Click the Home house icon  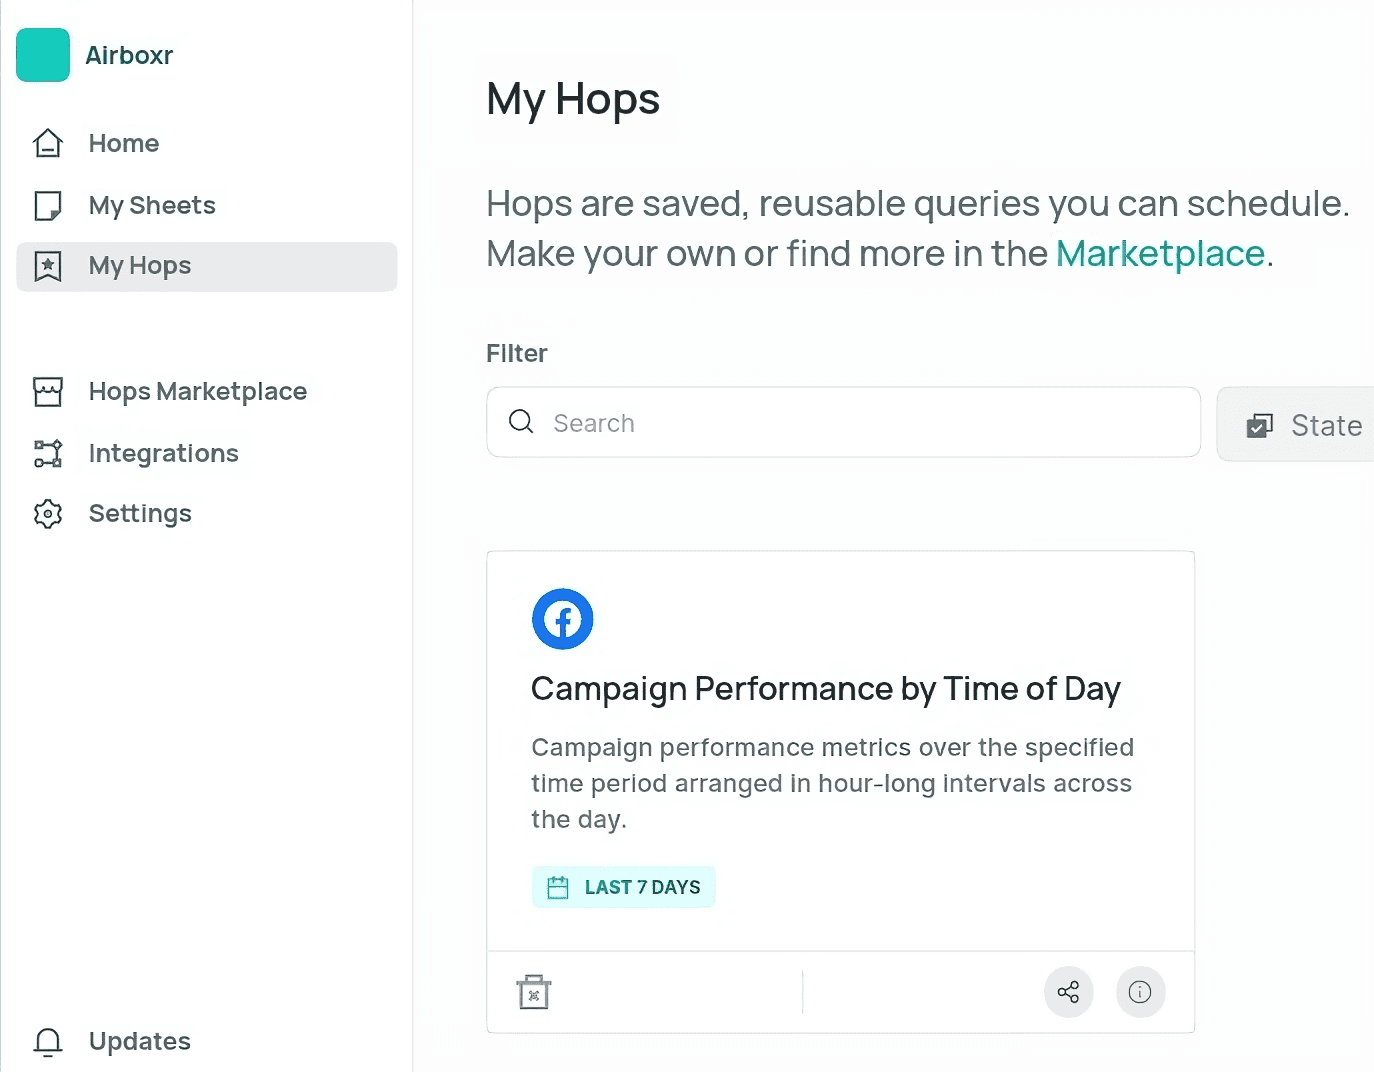pos(48,144)
